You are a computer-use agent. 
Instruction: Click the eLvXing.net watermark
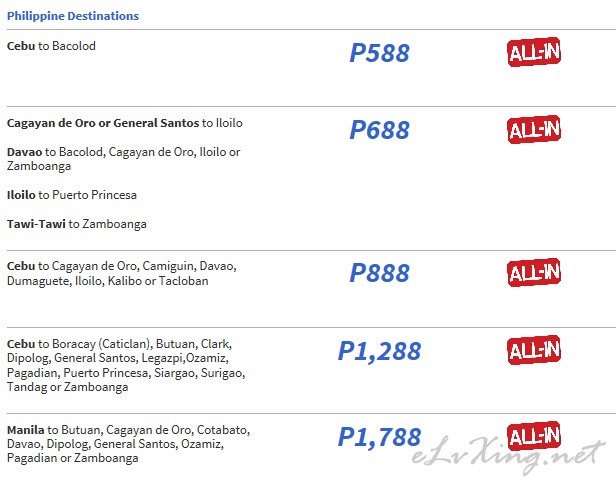coord(508,455)
